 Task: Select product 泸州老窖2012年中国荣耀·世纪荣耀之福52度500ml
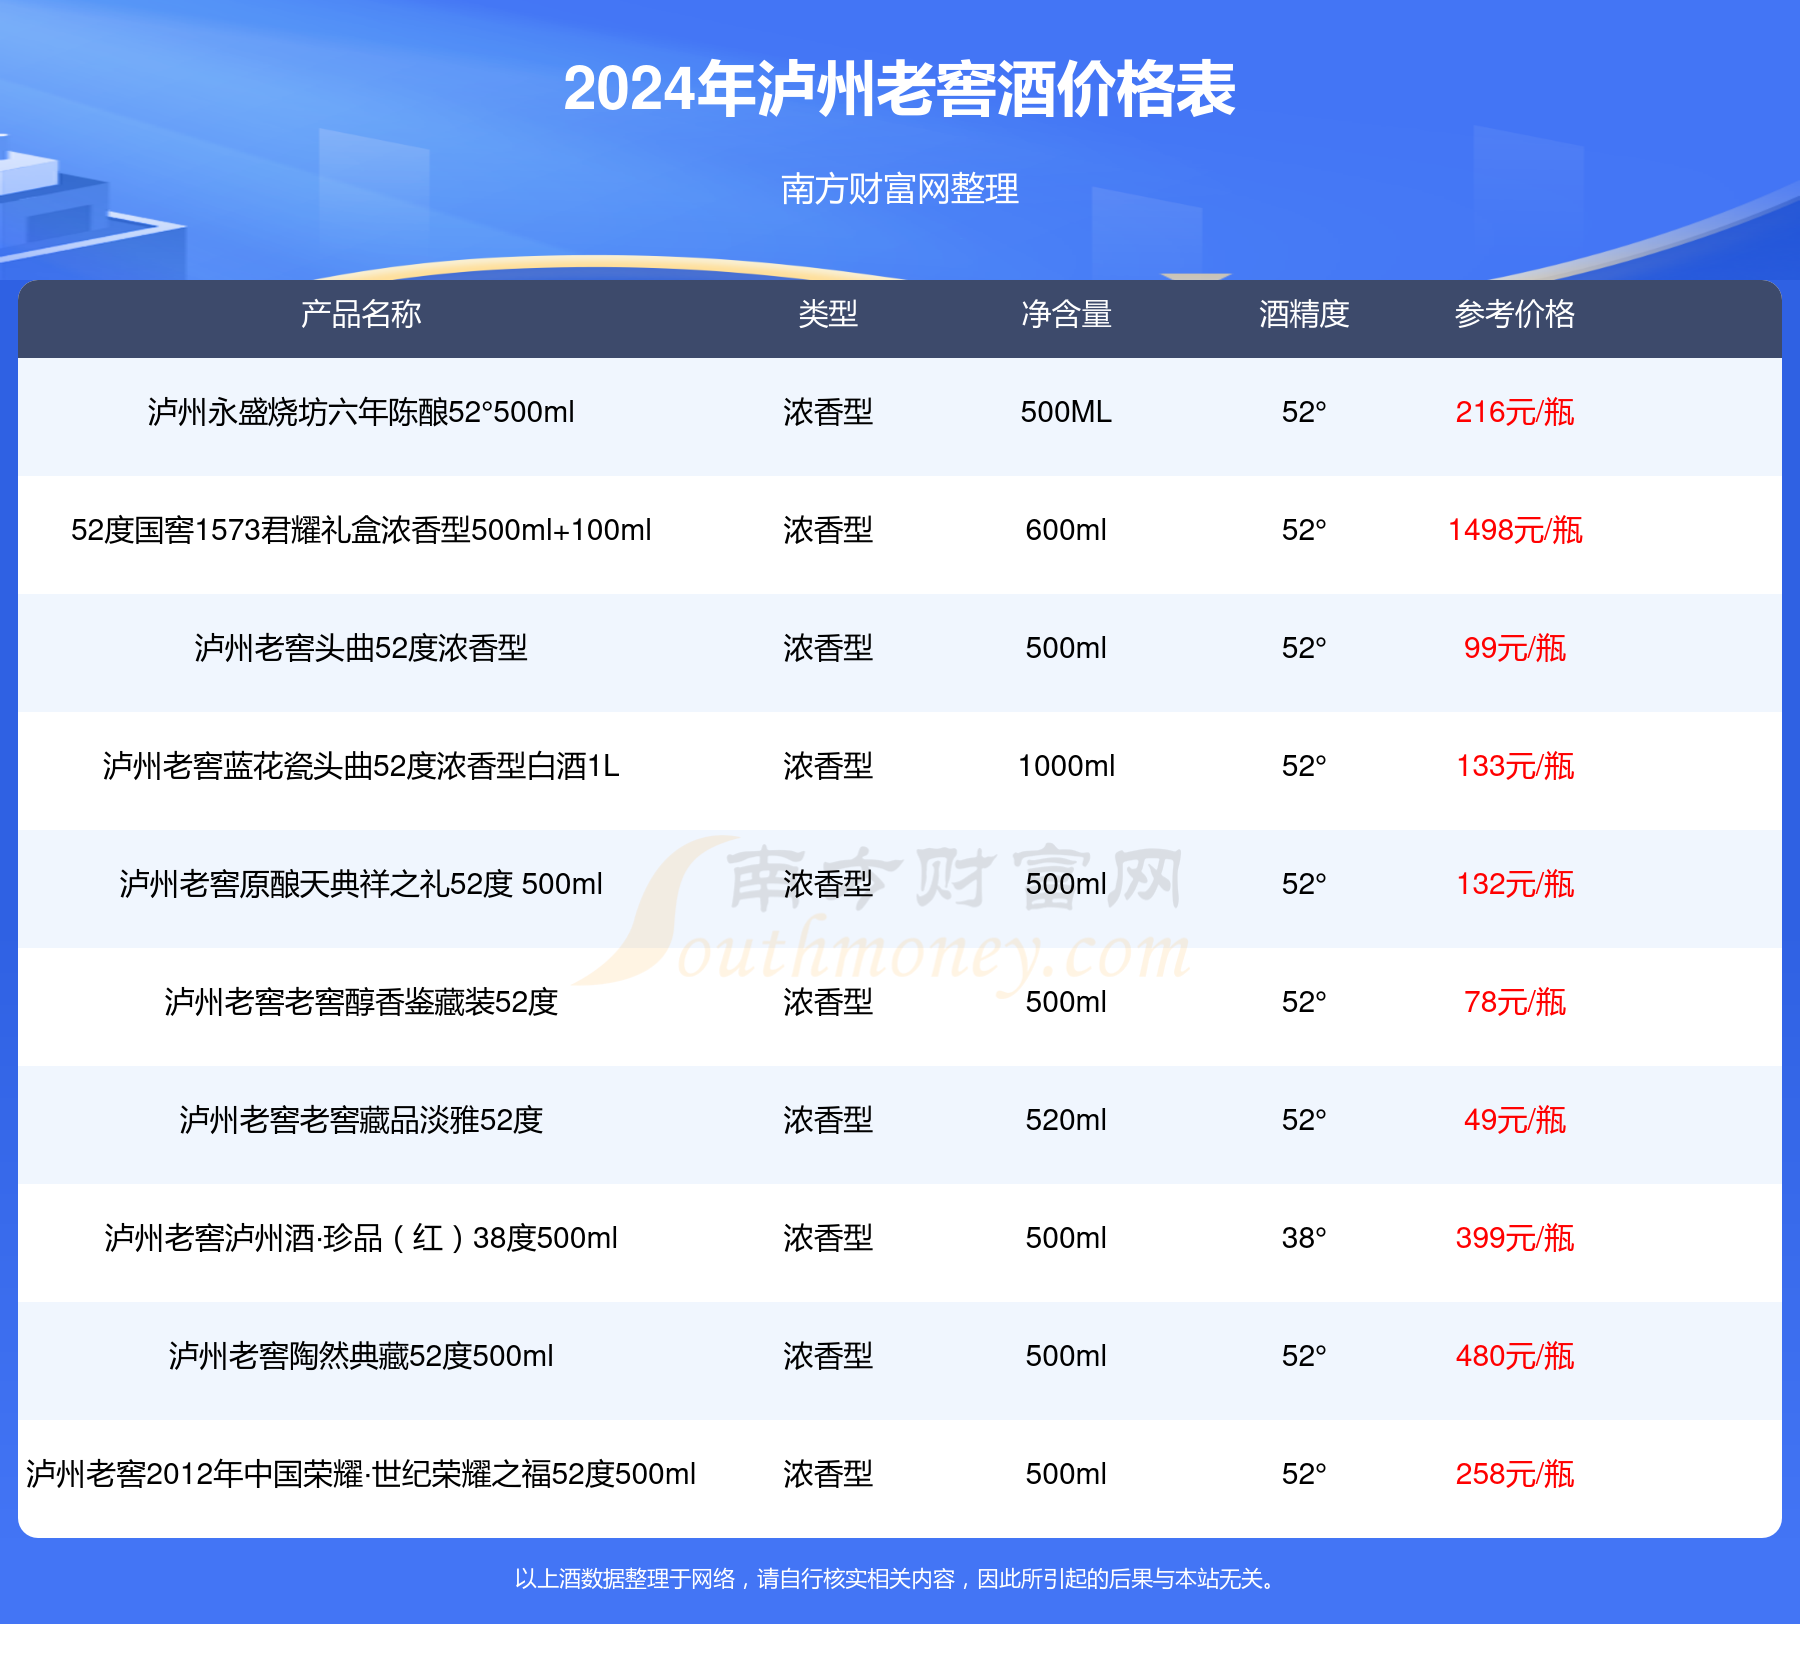click(361, 1474)
